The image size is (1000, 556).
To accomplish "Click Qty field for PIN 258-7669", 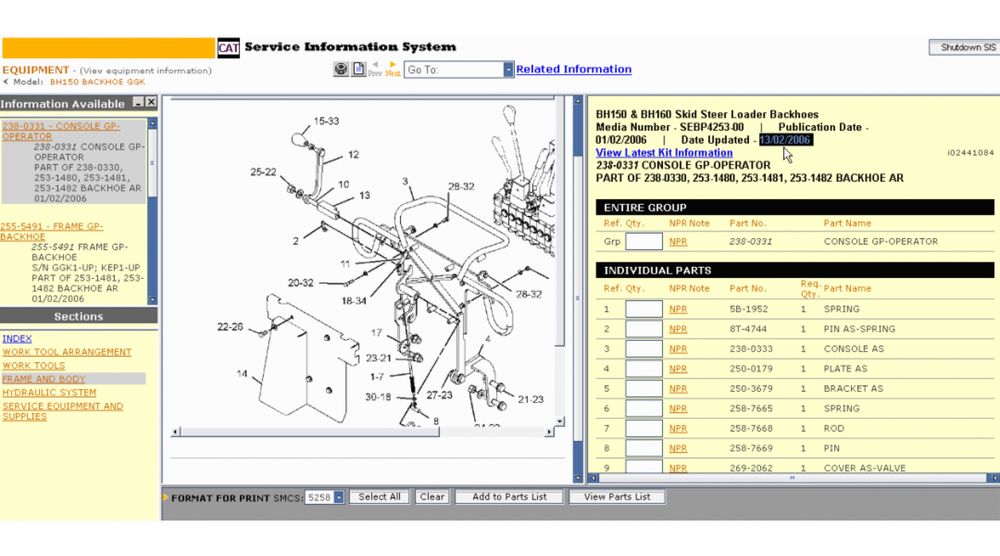I will click(643, 448).
